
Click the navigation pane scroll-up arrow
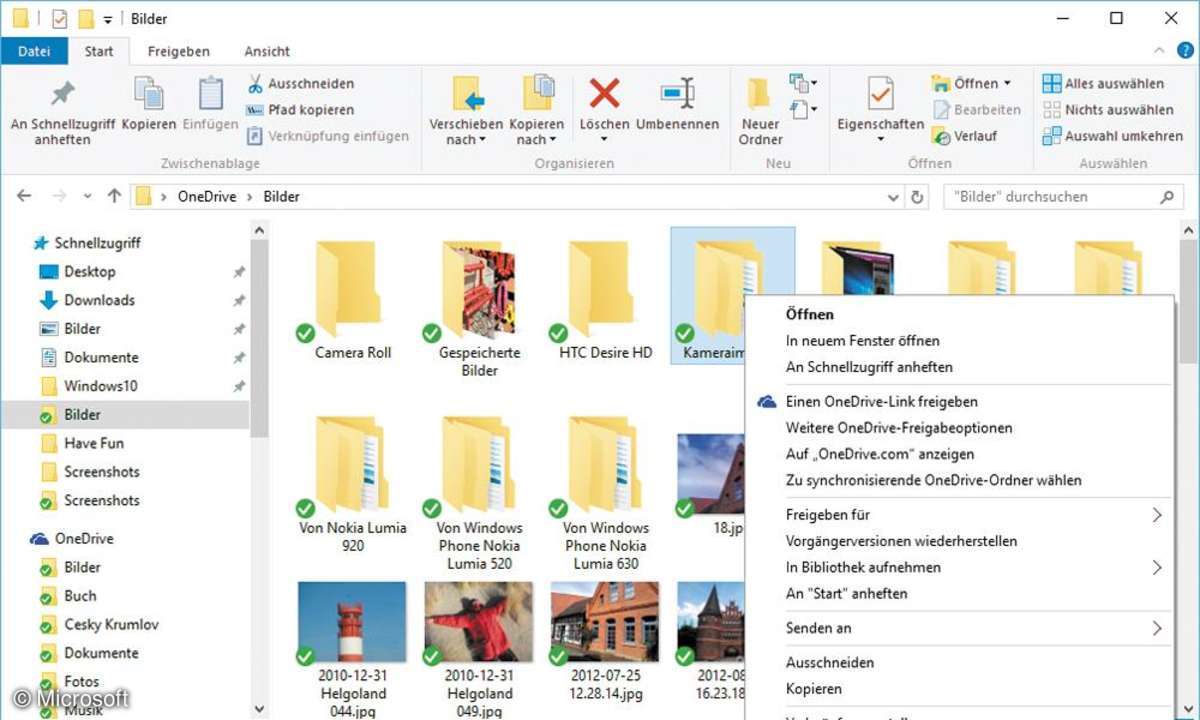click(x=259, y=231)
